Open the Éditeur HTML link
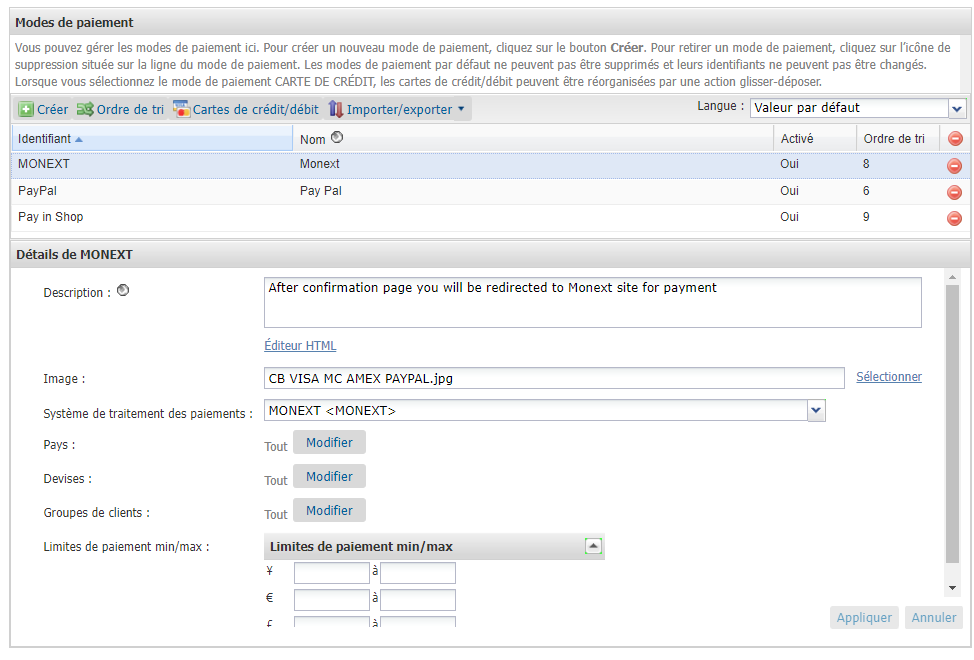 coord(300,346)
